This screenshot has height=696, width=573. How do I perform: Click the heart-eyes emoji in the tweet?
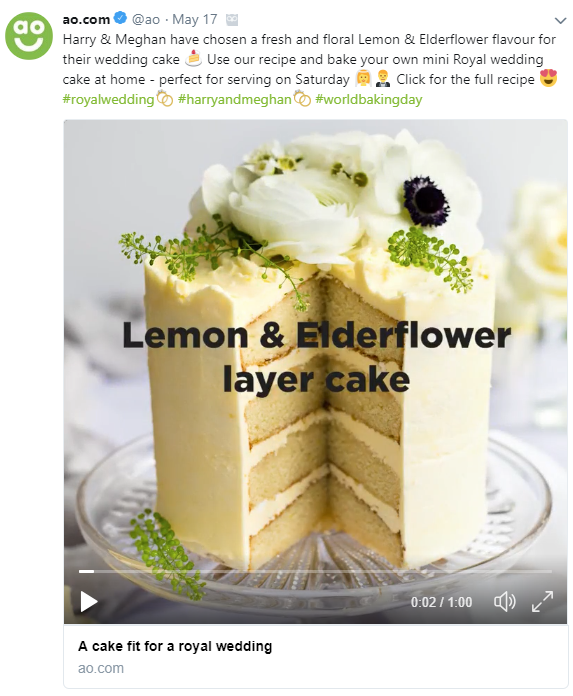pyautogui.click(x=549, y=79)
